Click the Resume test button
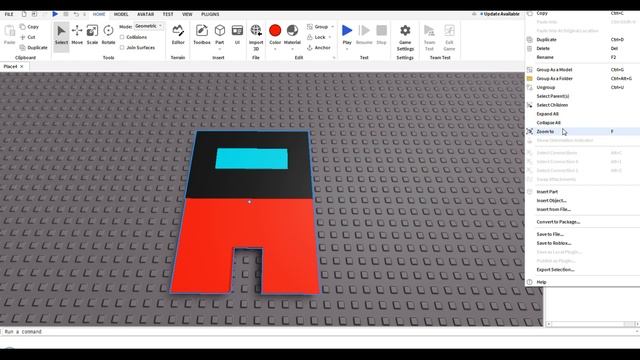Image resolution: width=640 pixels, height=360 pixels. [364, 34]
